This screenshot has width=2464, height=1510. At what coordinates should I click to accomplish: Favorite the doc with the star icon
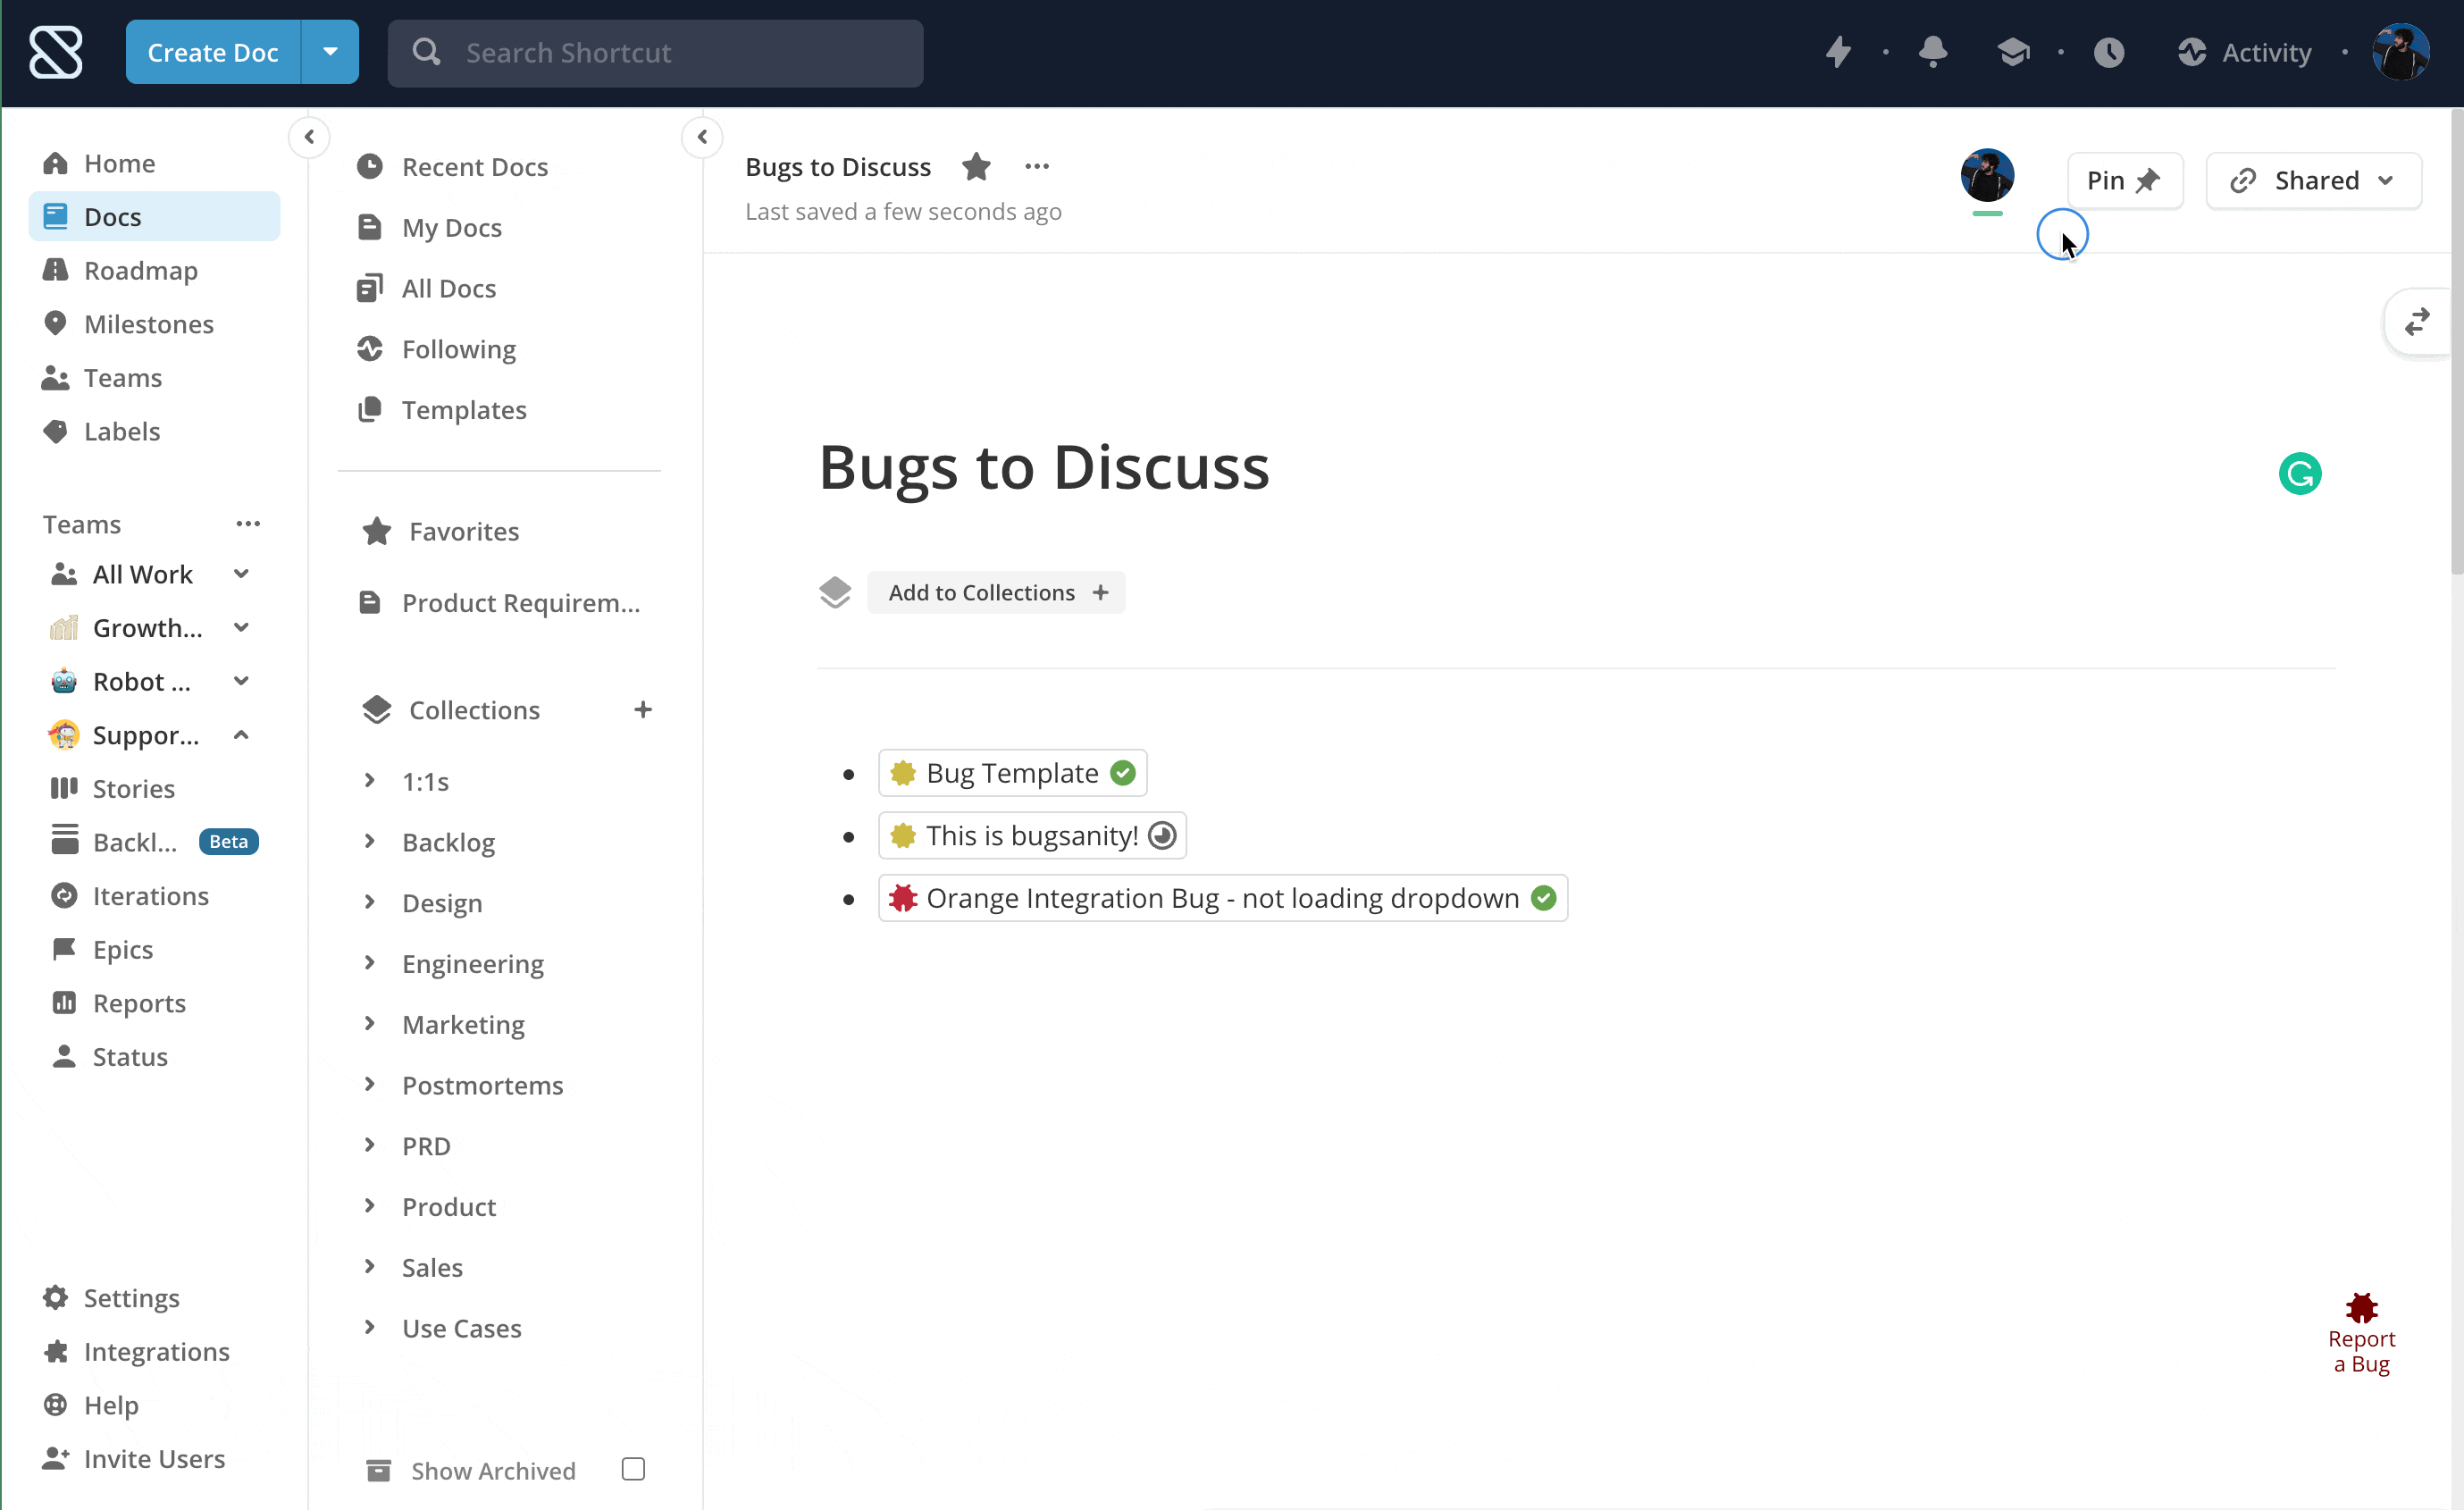pyautogui.click(x=976, y=167)
